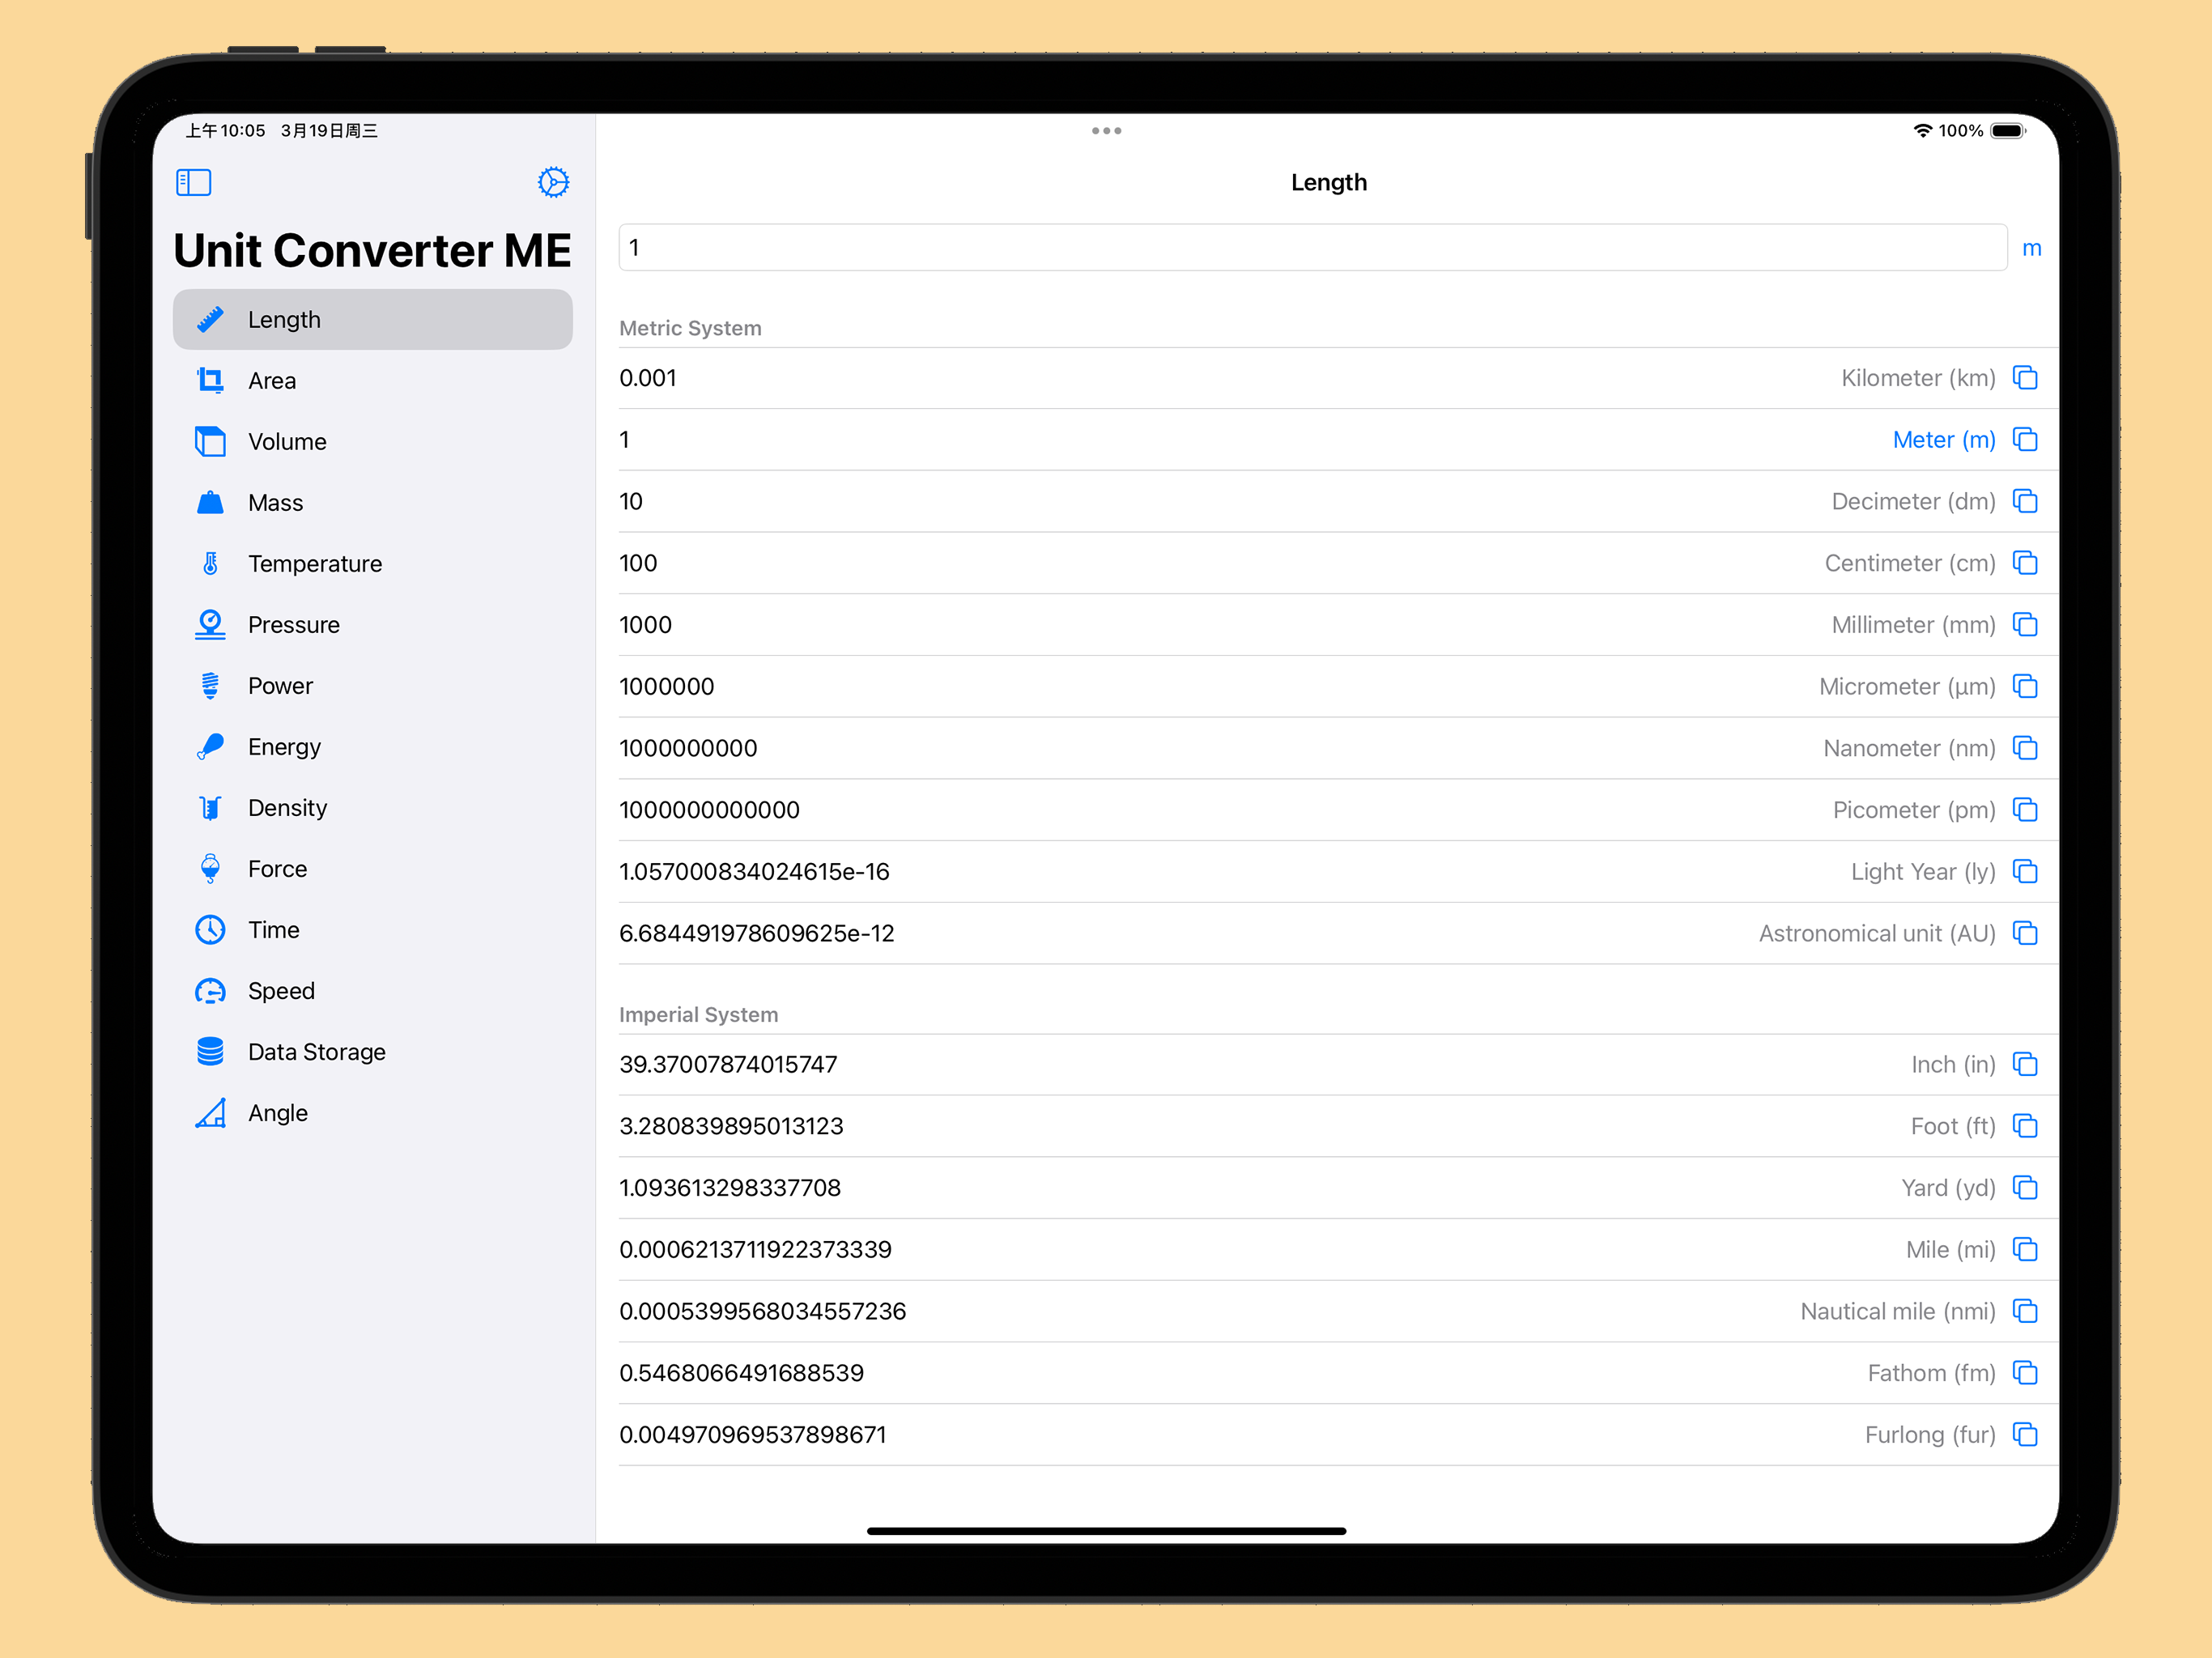Copy the Nautical mile value
Screen dimensions: 2212x1658
point(2024,1311)
